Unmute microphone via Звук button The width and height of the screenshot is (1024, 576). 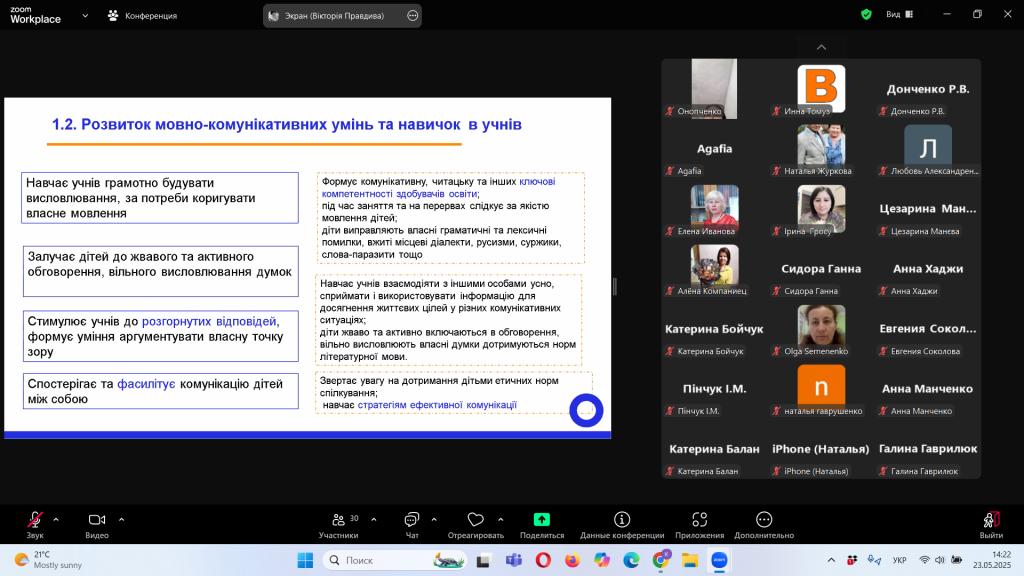(35, 524)
